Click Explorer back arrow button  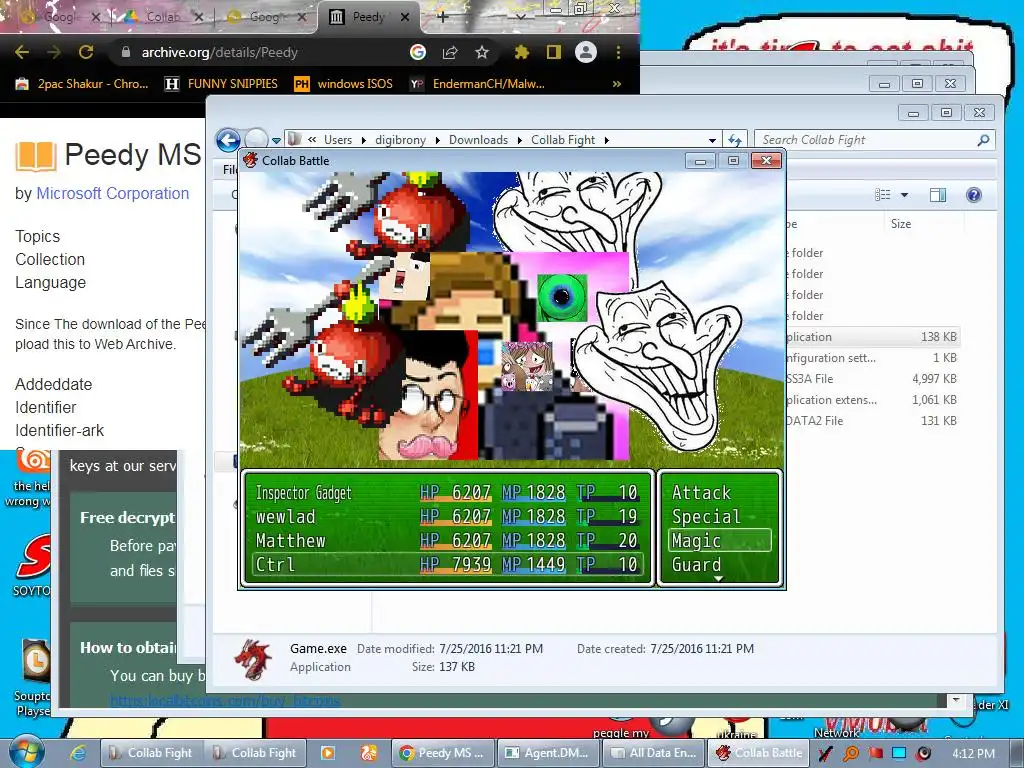click(x=228, y=140)
